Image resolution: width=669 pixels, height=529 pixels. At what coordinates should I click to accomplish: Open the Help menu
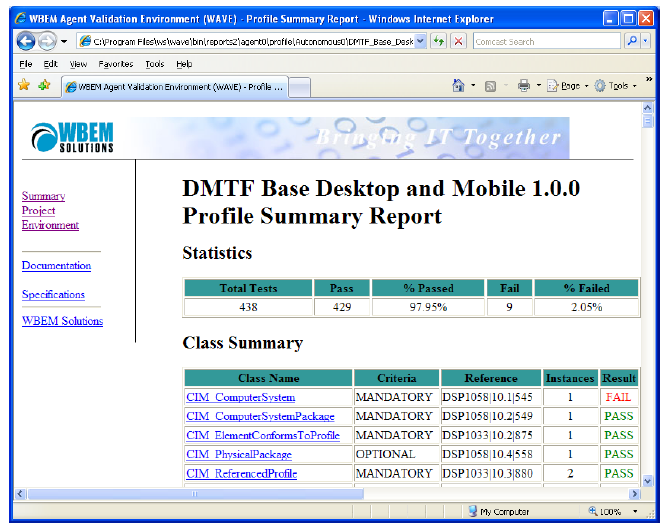point(184,64)
